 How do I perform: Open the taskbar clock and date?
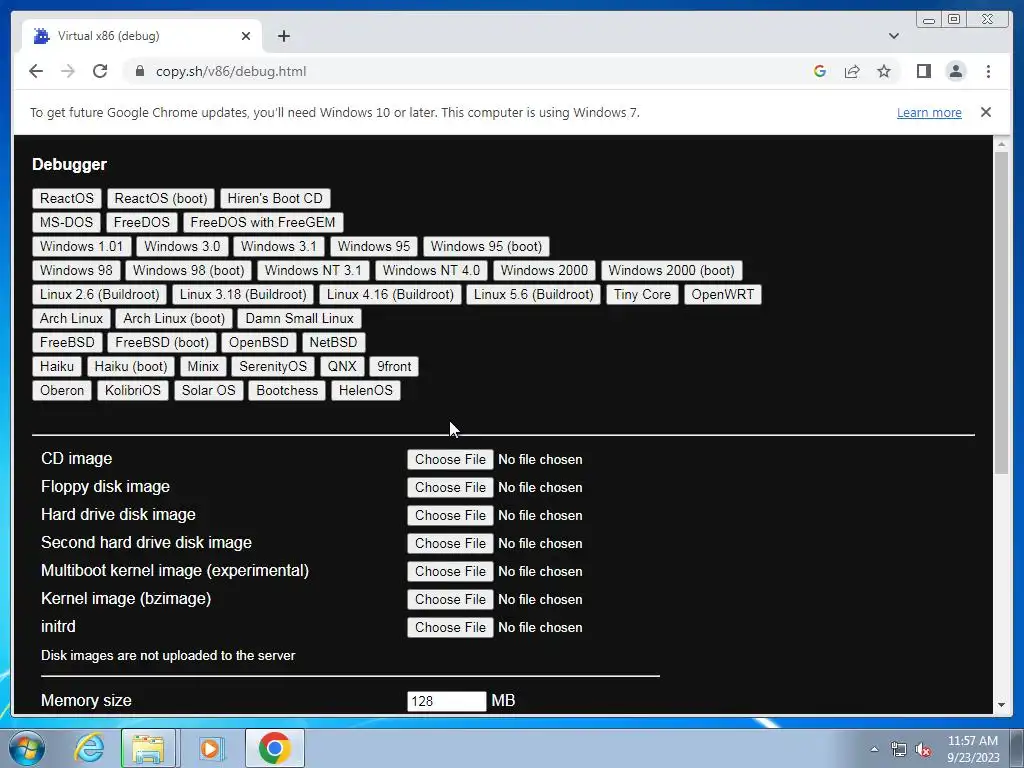click(x=973, y=749)
